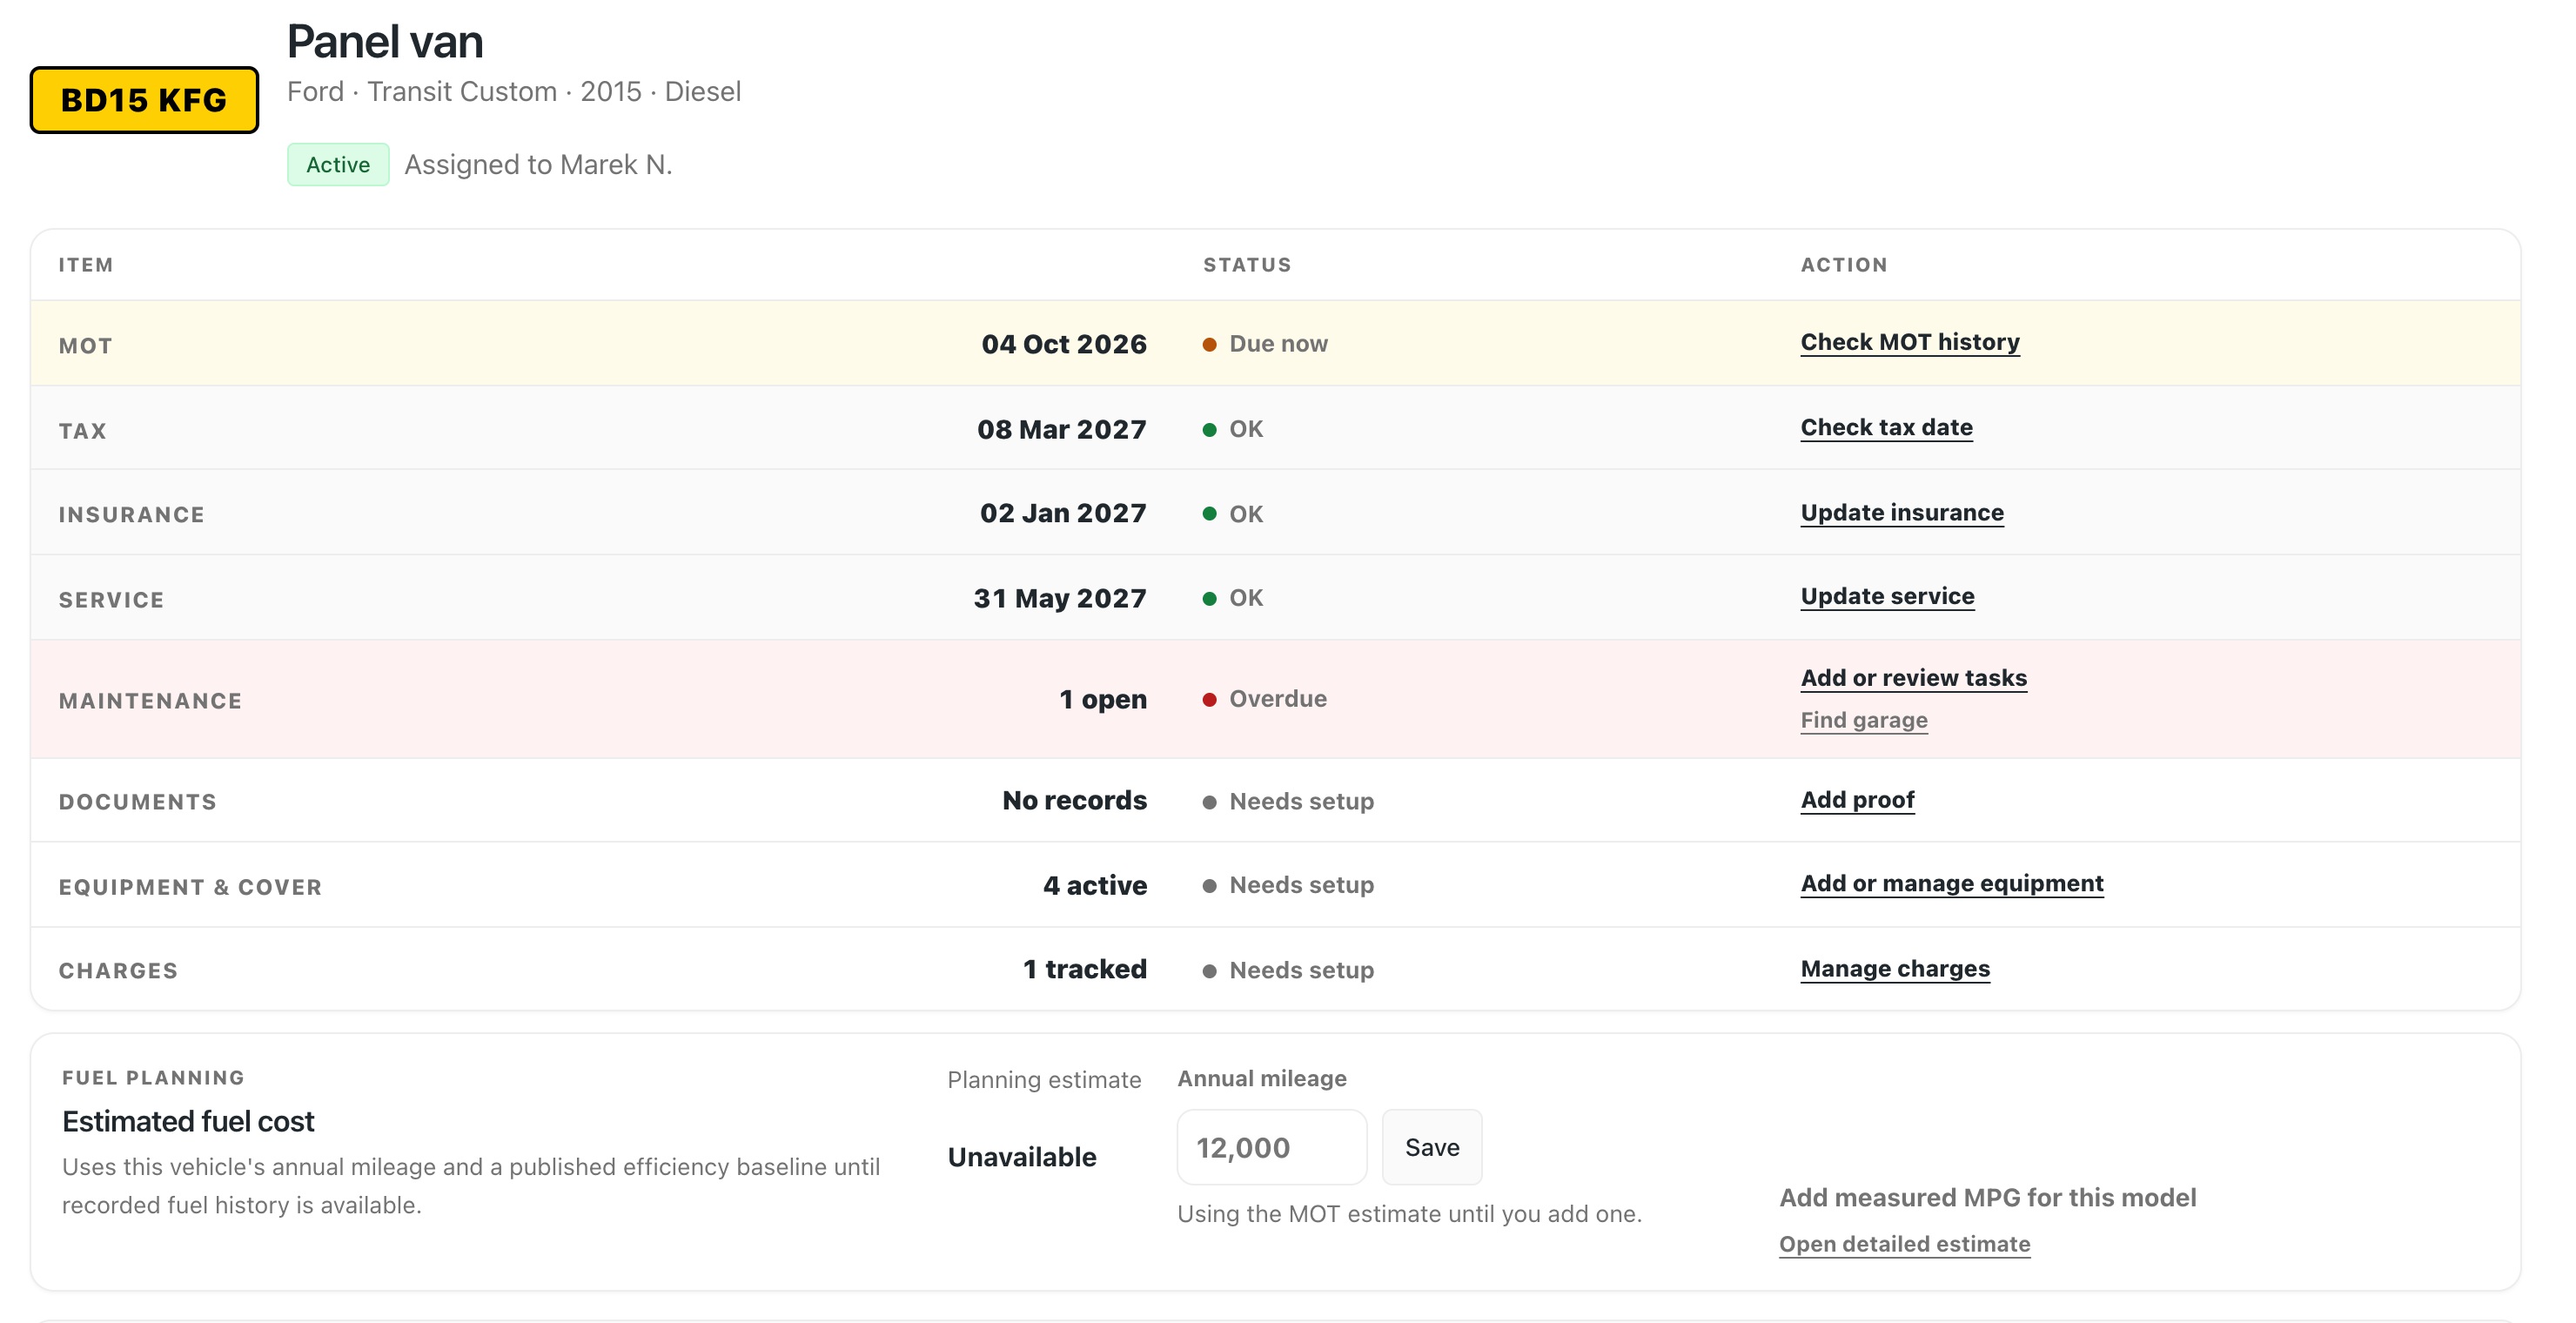Select the Update insurance link

click(1902, 513)
